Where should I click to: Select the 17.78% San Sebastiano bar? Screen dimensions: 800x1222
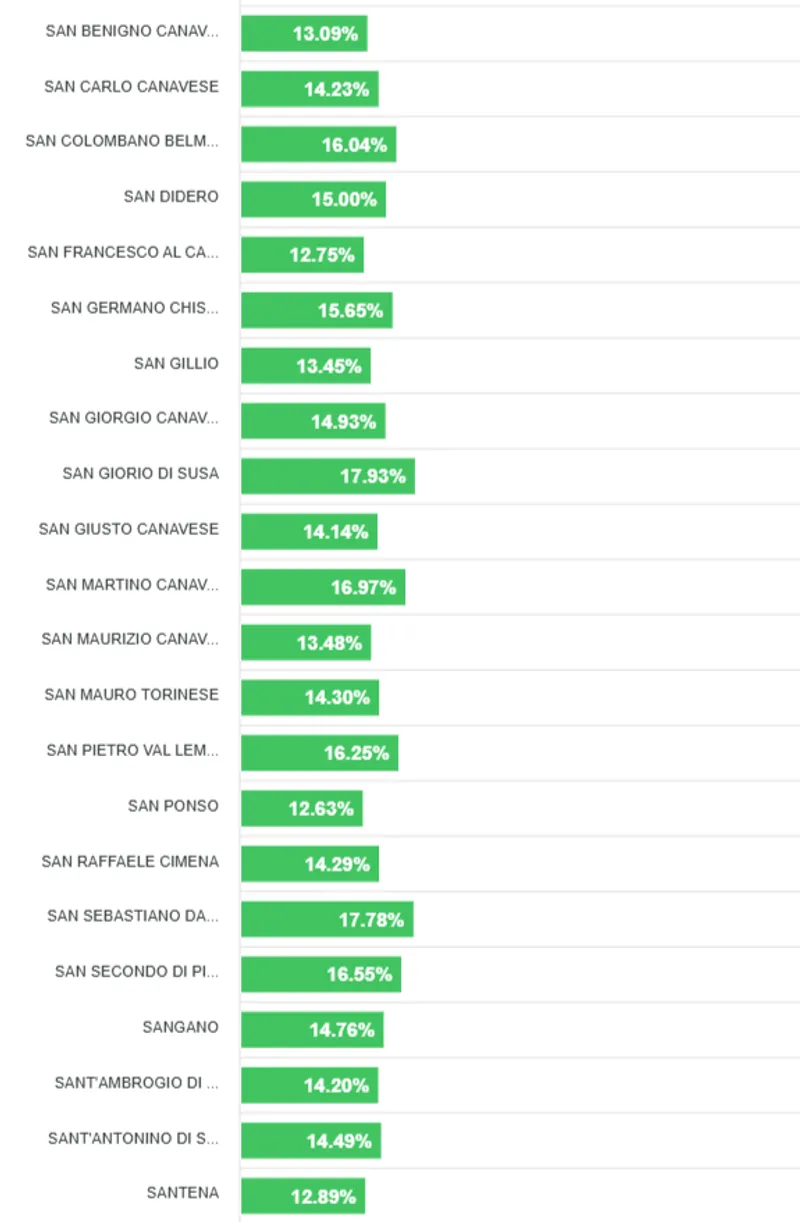click(x=327, y=919)
